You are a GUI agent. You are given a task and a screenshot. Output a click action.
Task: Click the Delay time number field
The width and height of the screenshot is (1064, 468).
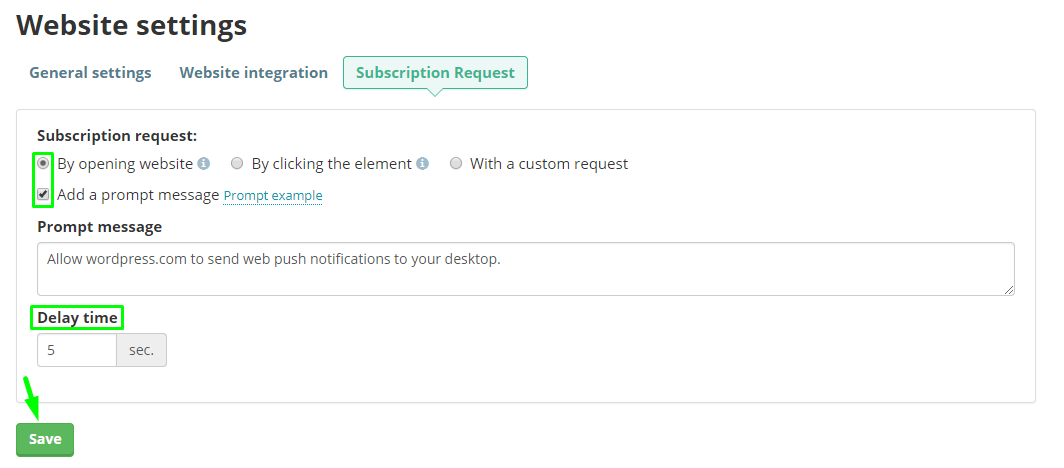tap(77, 350)
